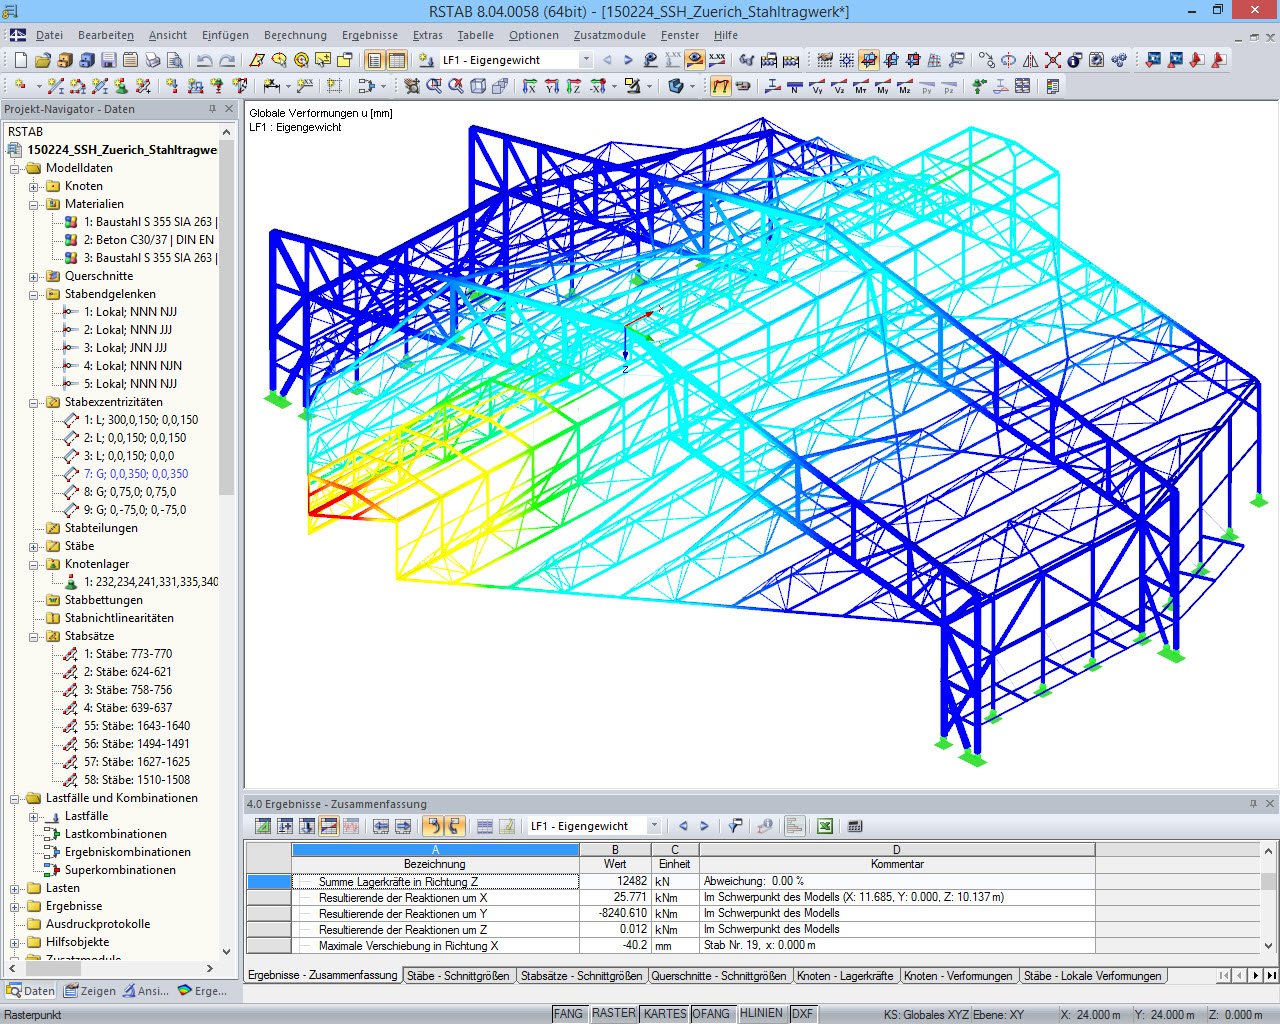1280x1024 pixels.
Task: Select Zeigen tab in navigator
Action: pos(90,991)
